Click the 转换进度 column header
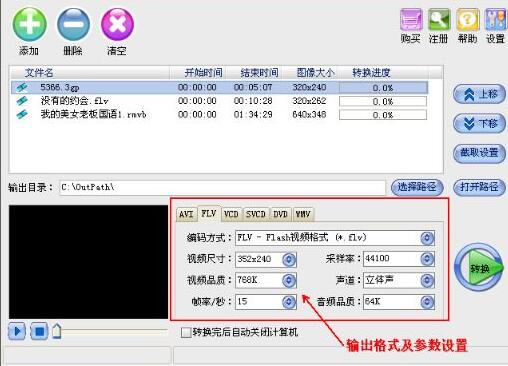 pos(383,72)
